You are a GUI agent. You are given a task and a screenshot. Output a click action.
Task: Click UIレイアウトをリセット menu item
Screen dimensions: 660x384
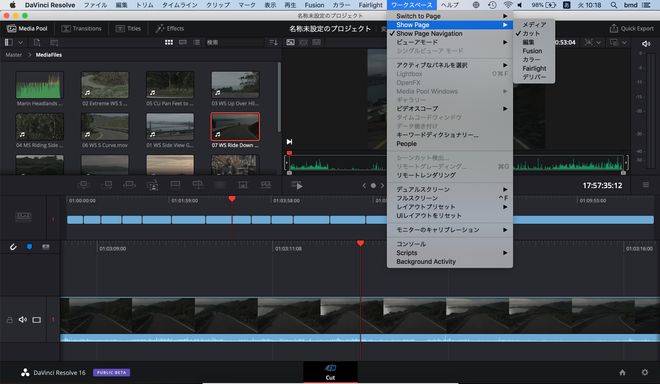(450, 216)
